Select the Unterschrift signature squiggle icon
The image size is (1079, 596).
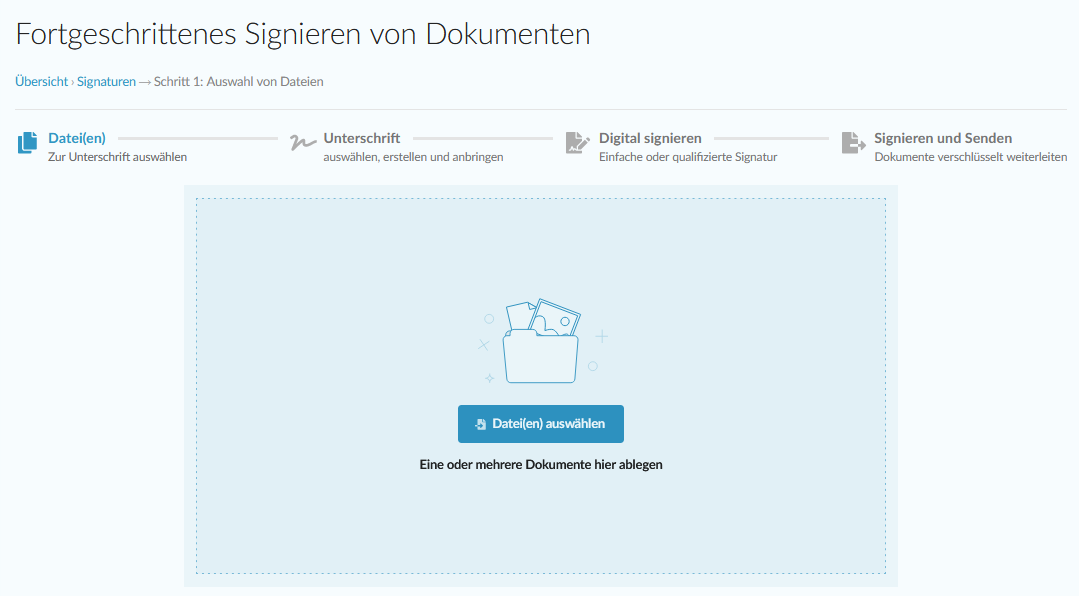(x=302, y=143)
